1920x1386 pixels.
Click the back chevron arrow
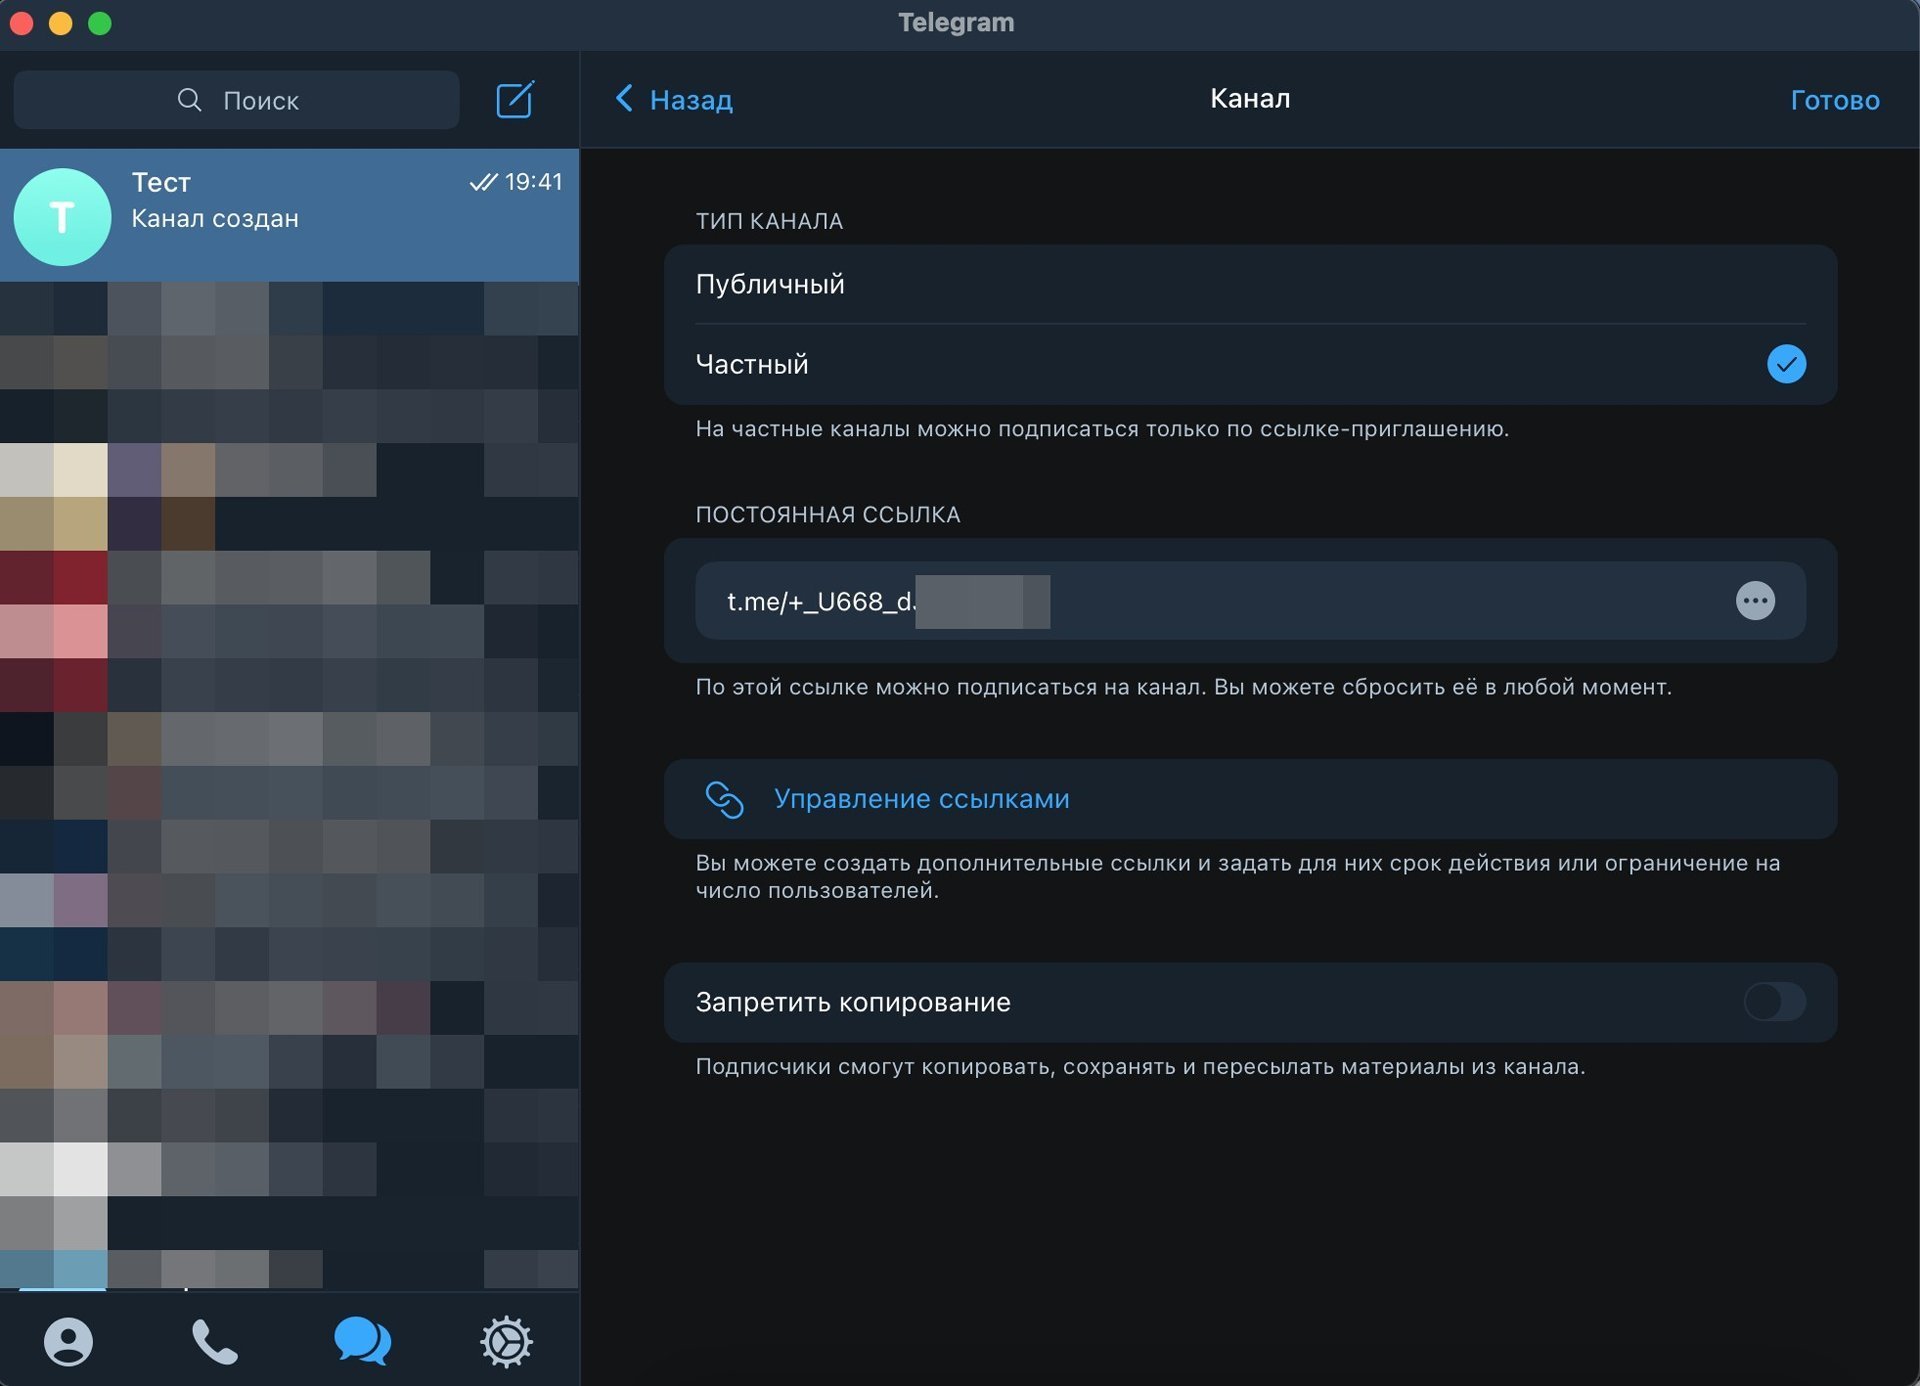(x=624, y=98)
